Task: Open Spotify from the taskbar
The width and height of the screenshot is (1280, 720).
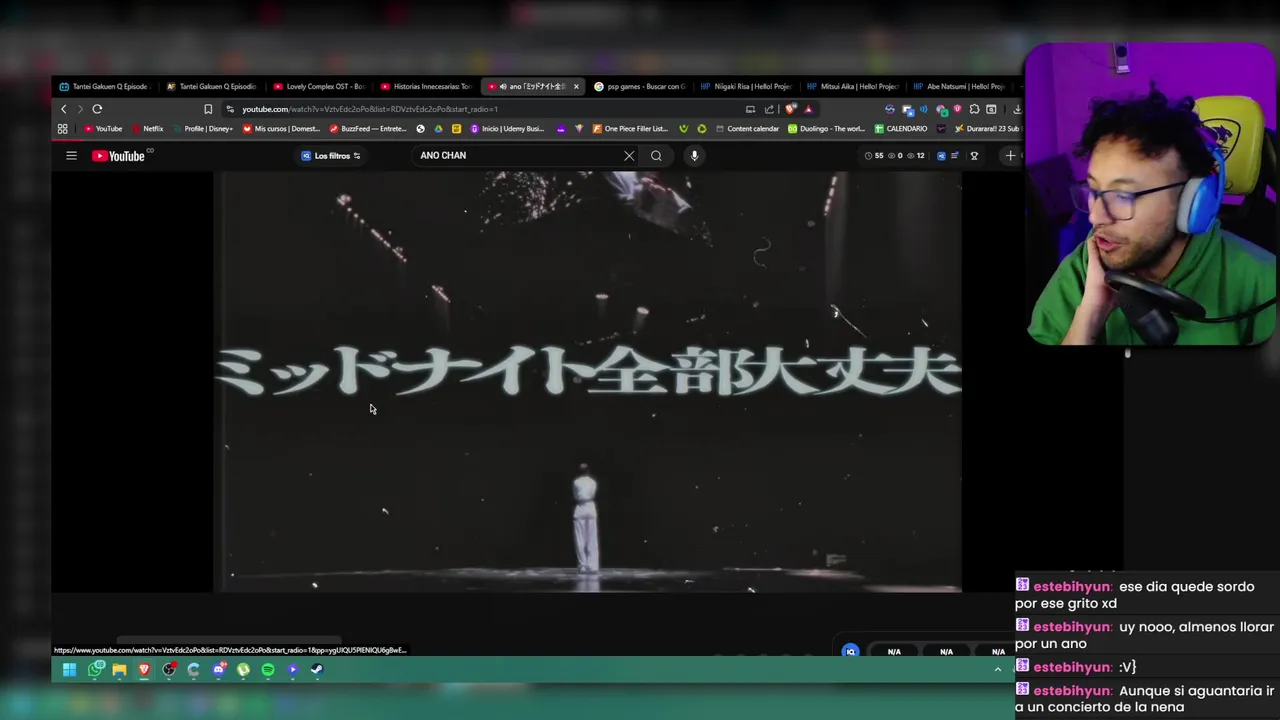Action: click(268, 670)
